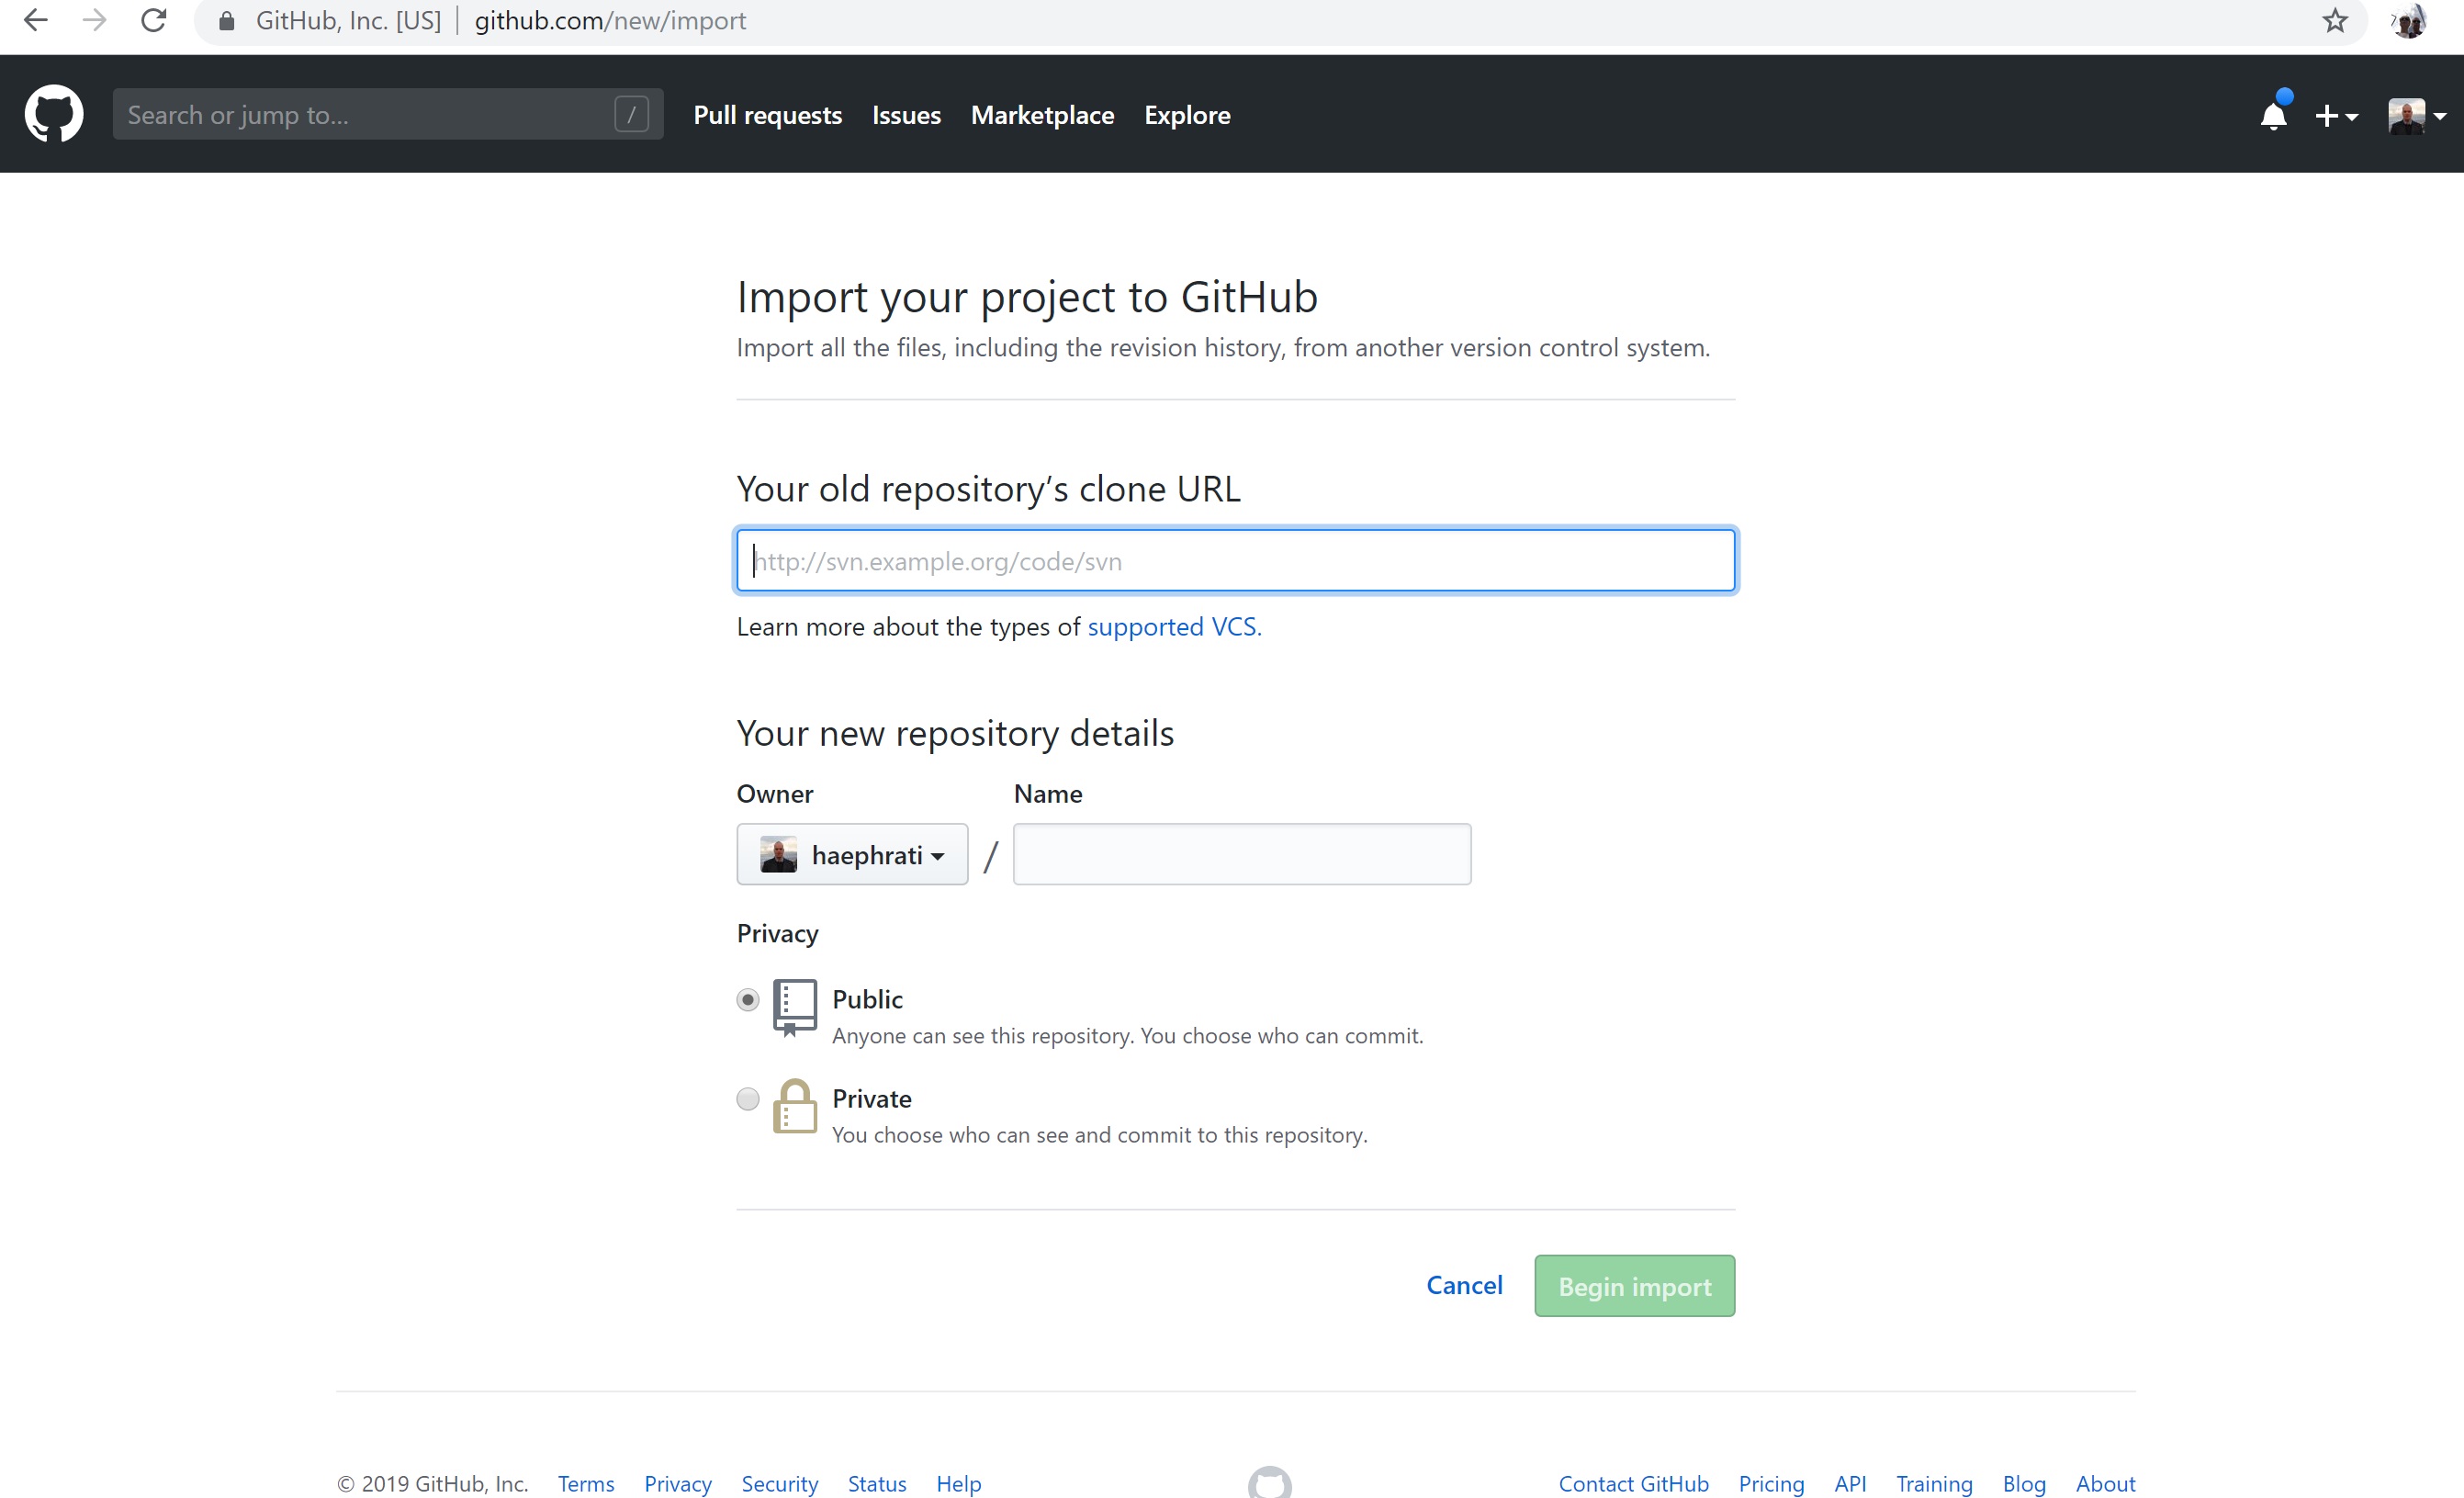Open Issues in the navigation
2464x1498 pixels.
tap(906, 115)
